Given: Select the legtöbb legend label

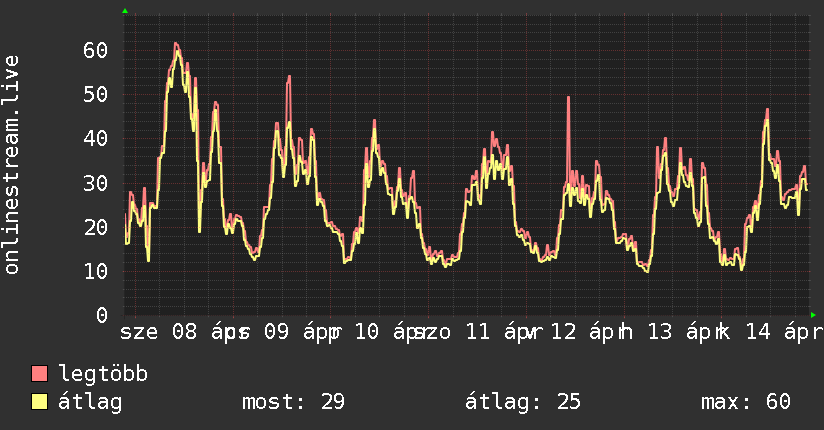Looking at the screenshot, I should (x=103, y=374).
